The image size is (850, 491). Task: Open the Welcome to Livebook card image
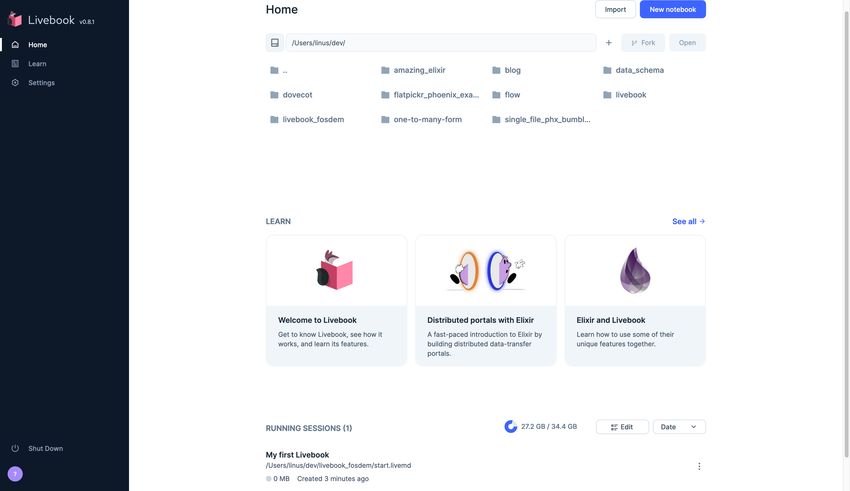click(x=336, y=270)
